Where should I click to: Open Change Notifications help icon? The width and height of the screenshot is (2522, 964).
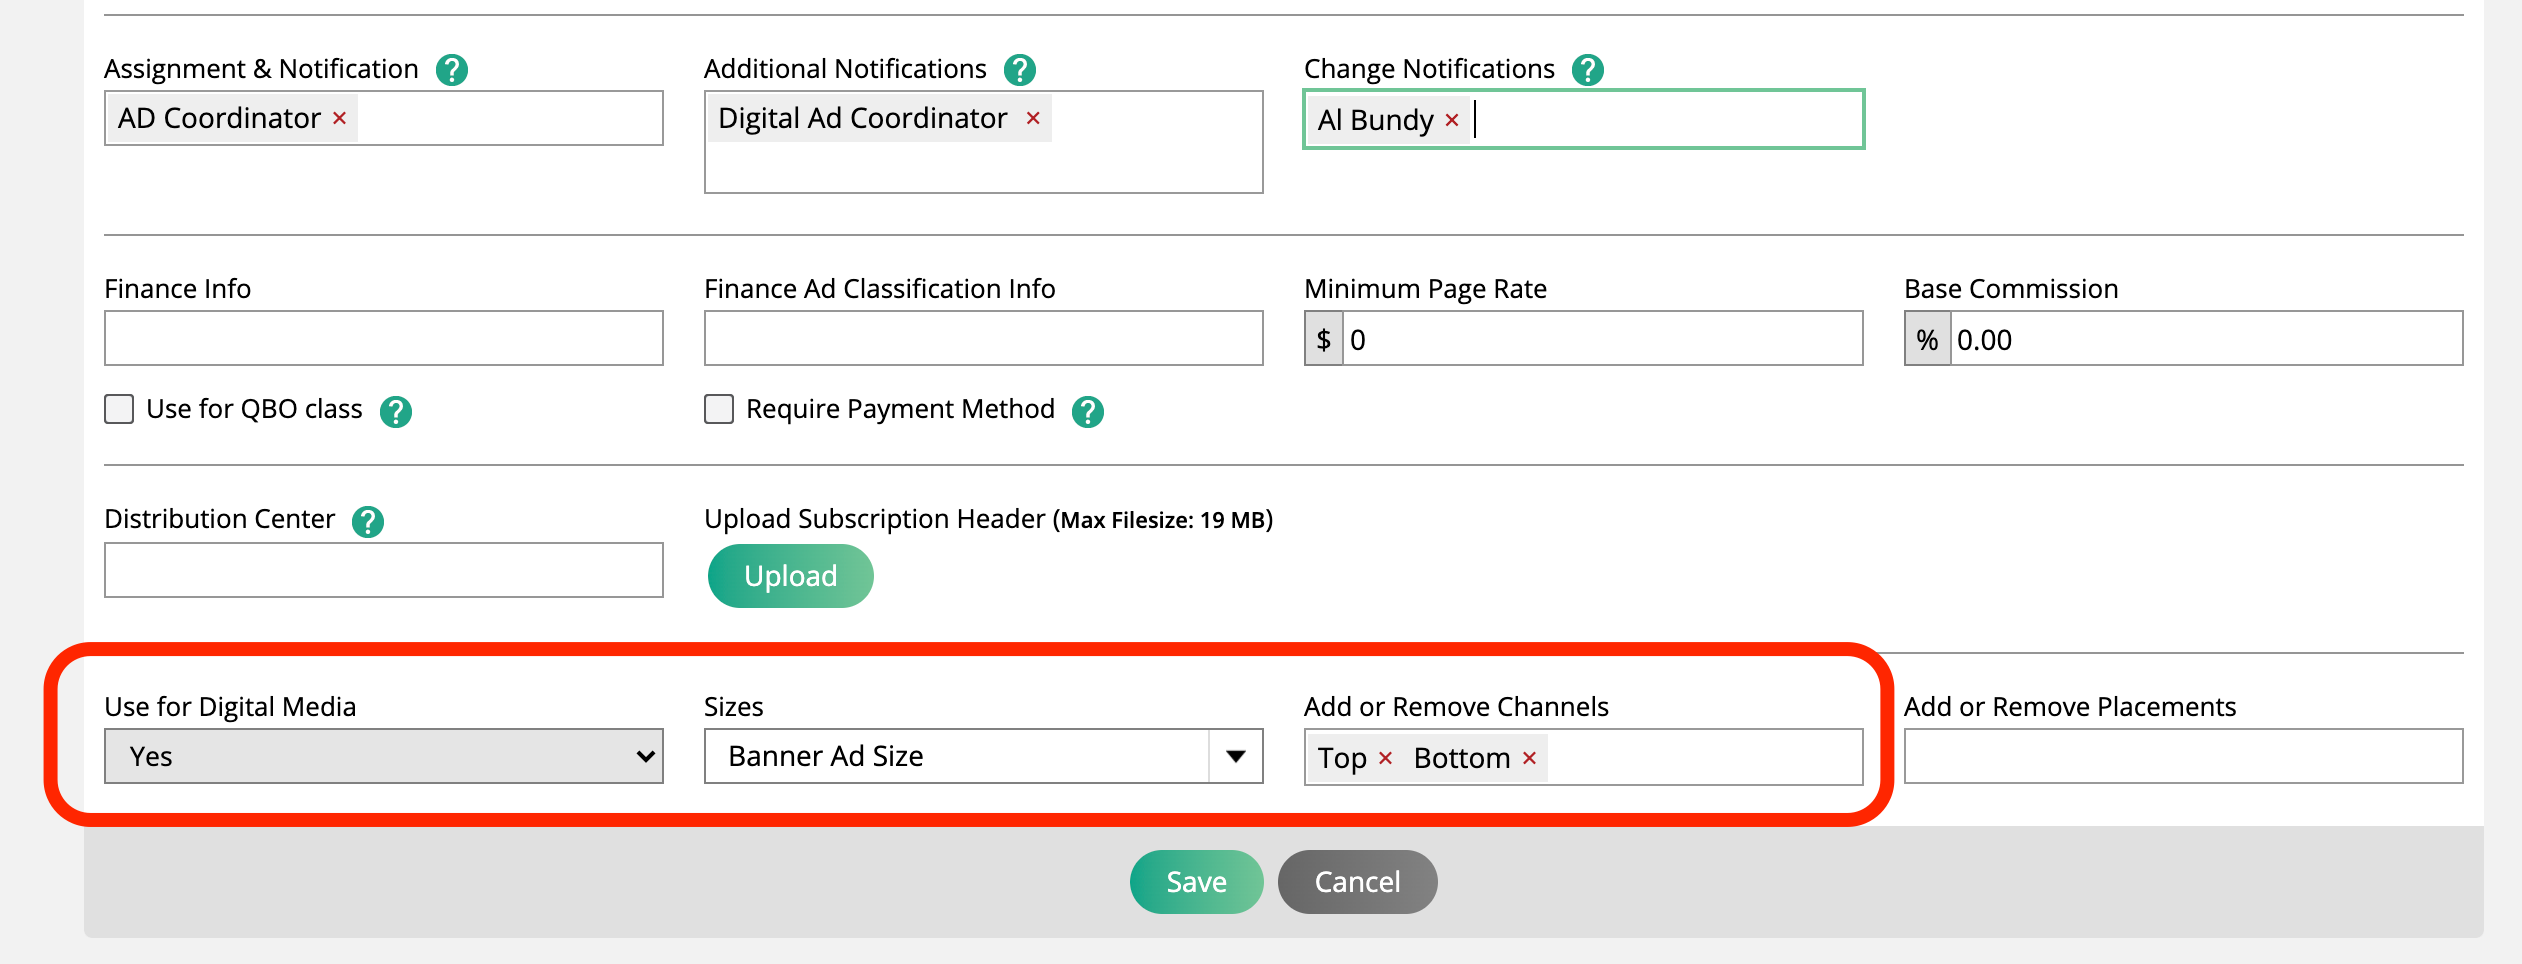pyautogui.click(x=1587, y=70)
